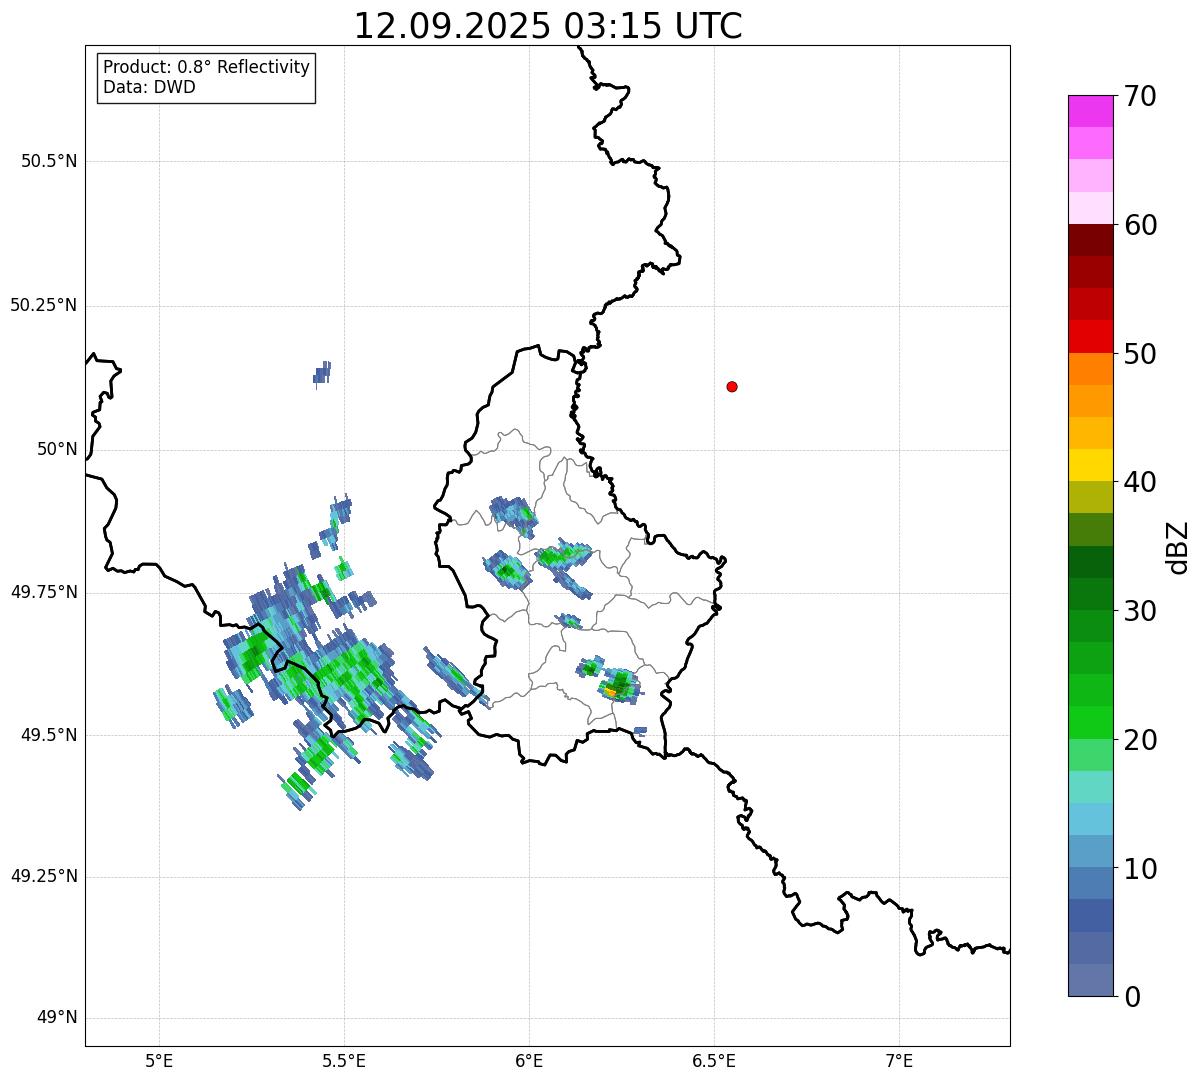Click the 5.5°E longitude label
This screenshot has width=1202, height=1081.
(344, 1061)
